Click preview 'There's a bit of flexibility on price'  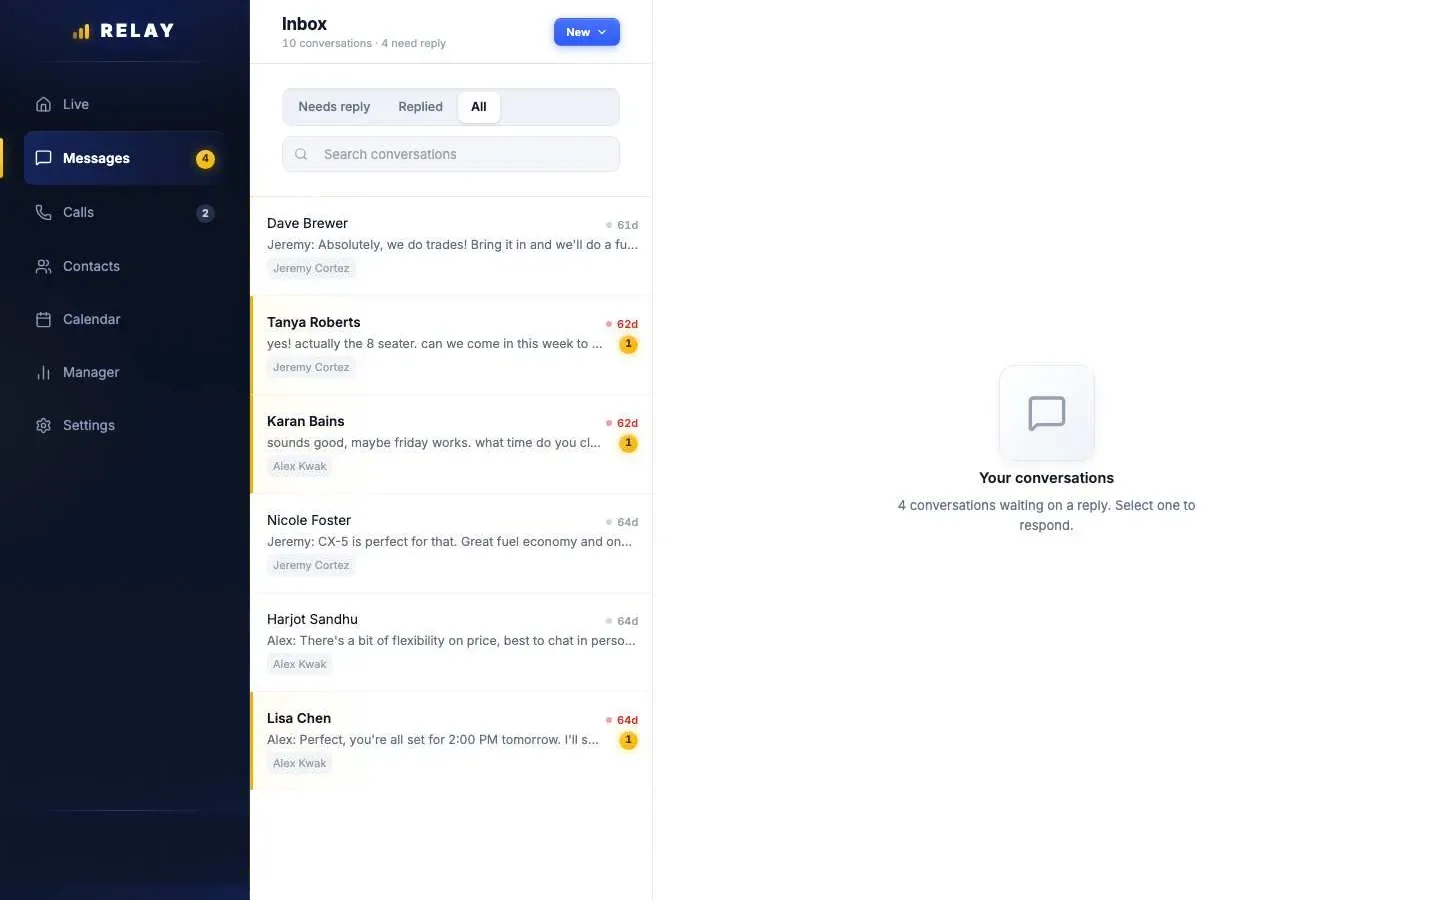pyautogui.click(x=451, y=641)
